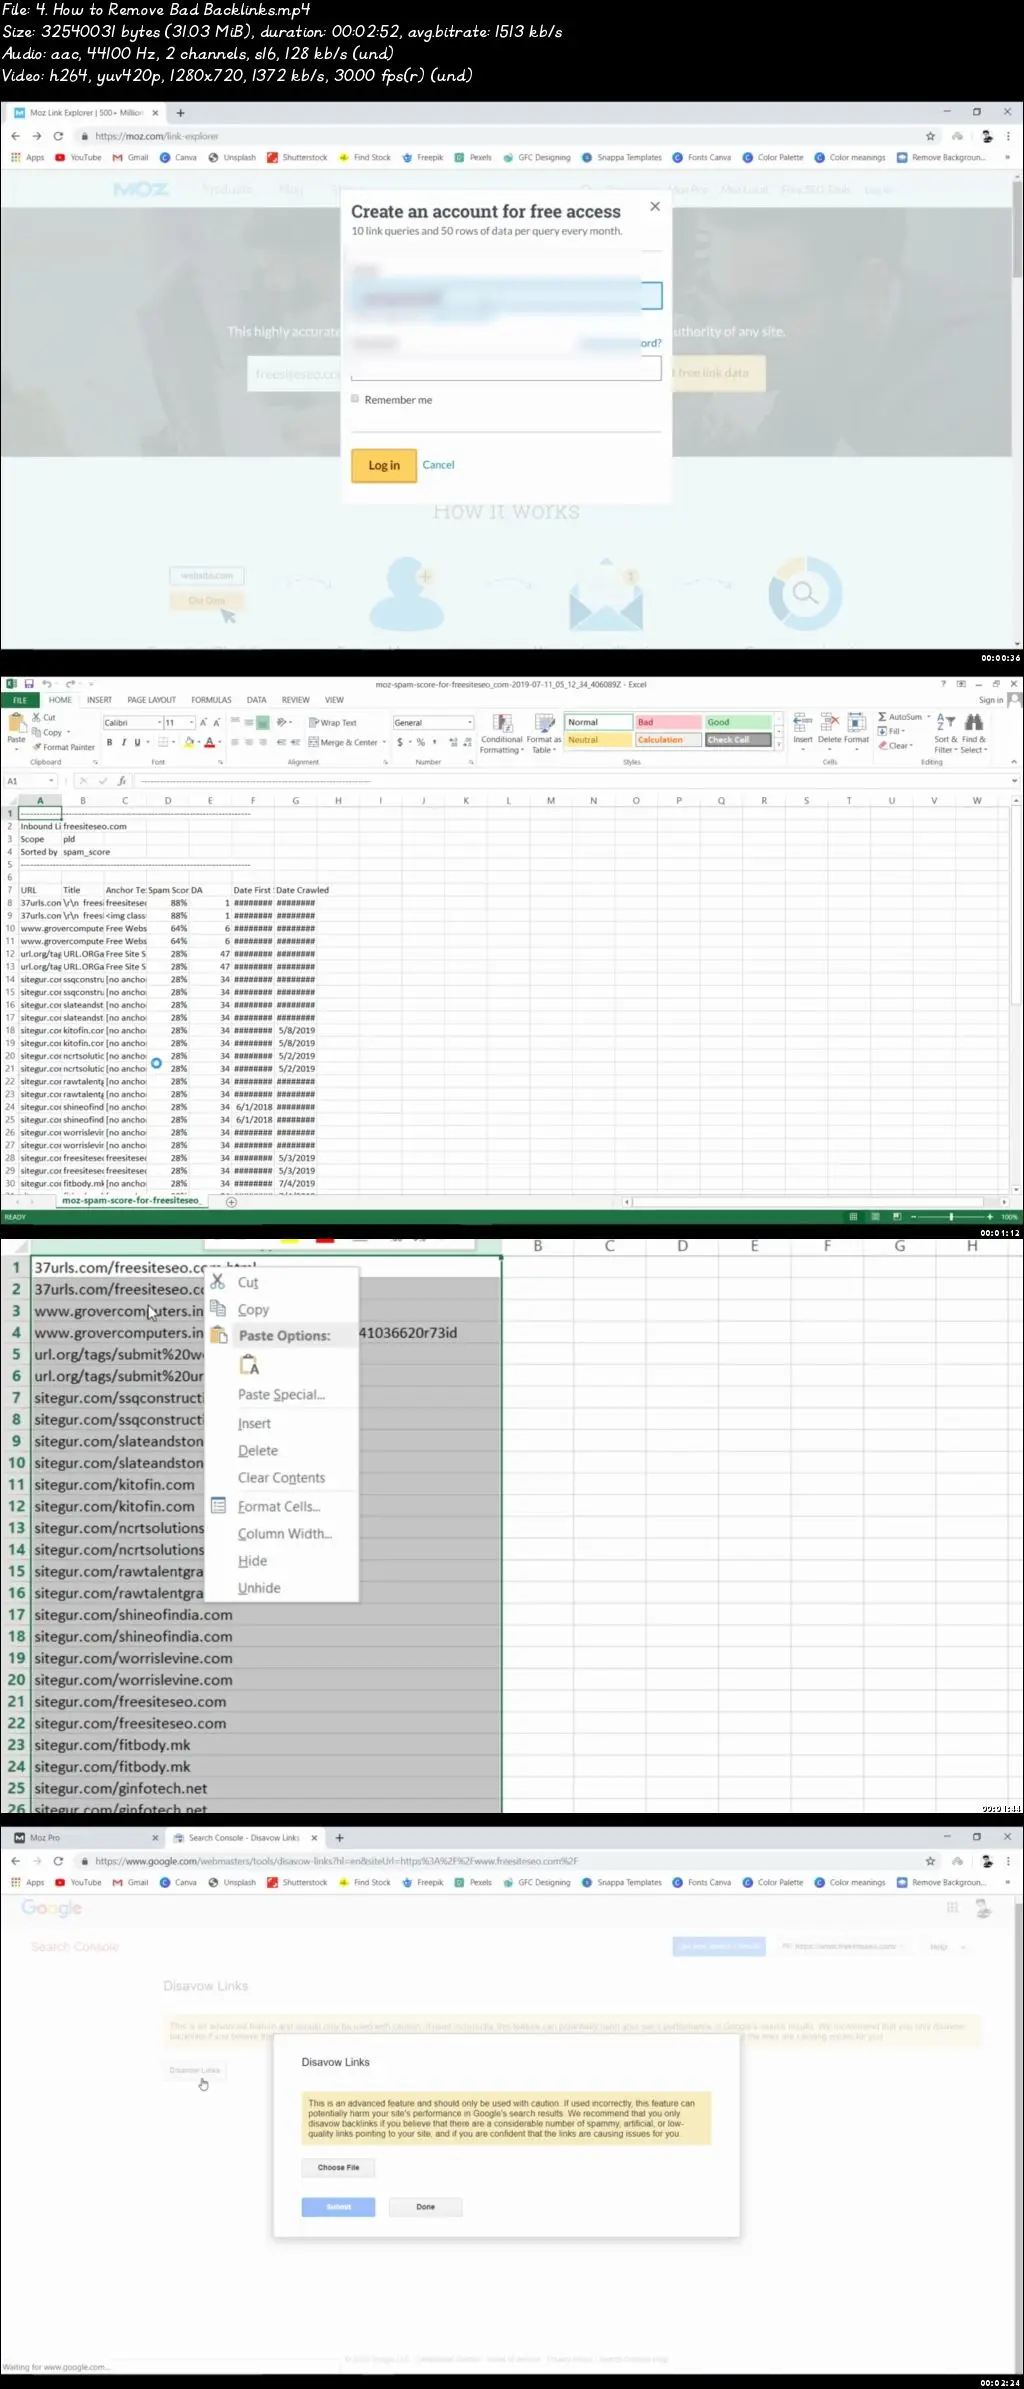The height and width of the screenshot is (2389, 1024).
Task: Open YouTube bookmark in Moz Link Explorer window
Action: 79,157
